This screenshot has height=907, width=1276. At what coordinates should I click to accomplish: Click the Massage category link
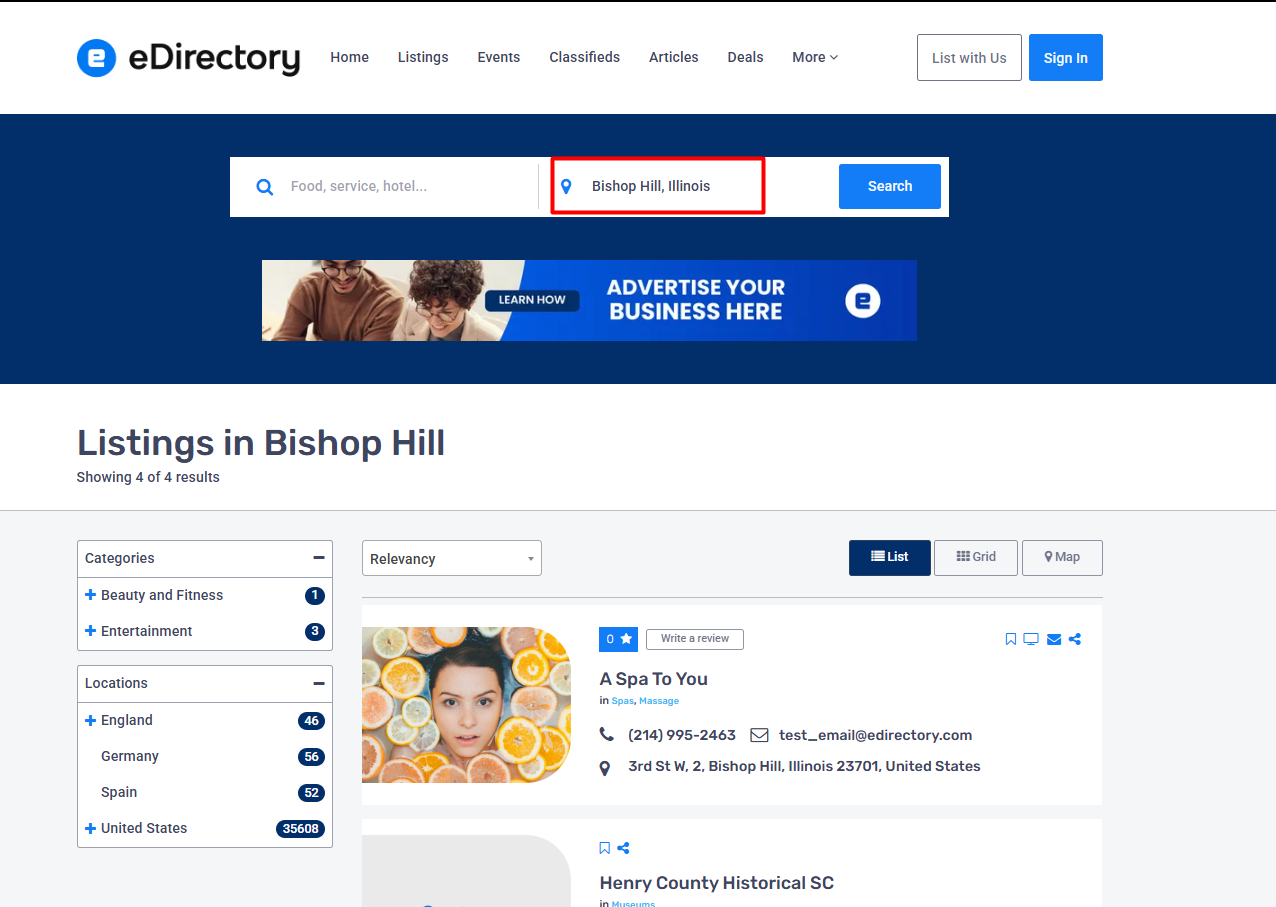coord(659,701)
